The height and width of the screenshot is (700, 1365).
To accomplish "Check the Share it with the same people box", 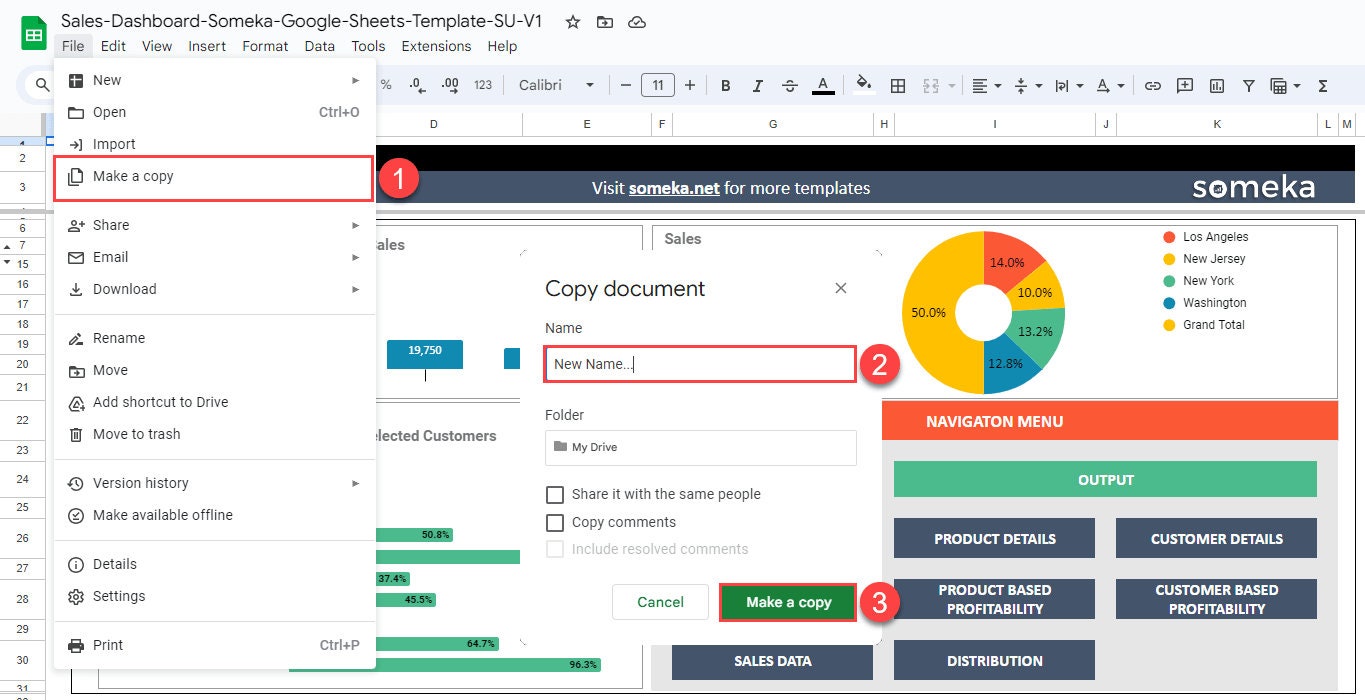I will [x=555, y=494].
